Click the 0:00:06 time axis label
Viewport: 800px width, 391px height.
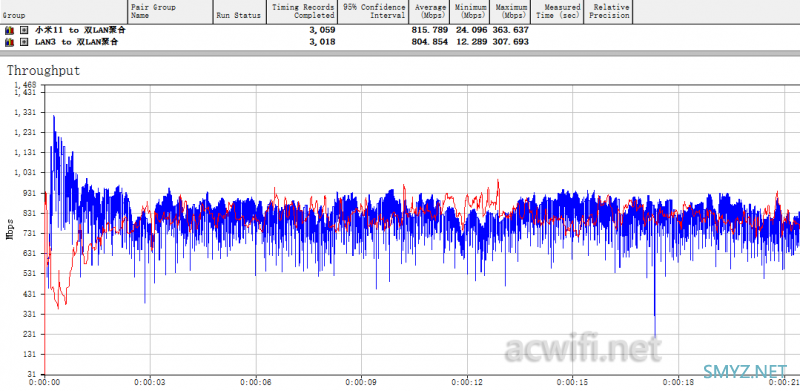point(256,382)
